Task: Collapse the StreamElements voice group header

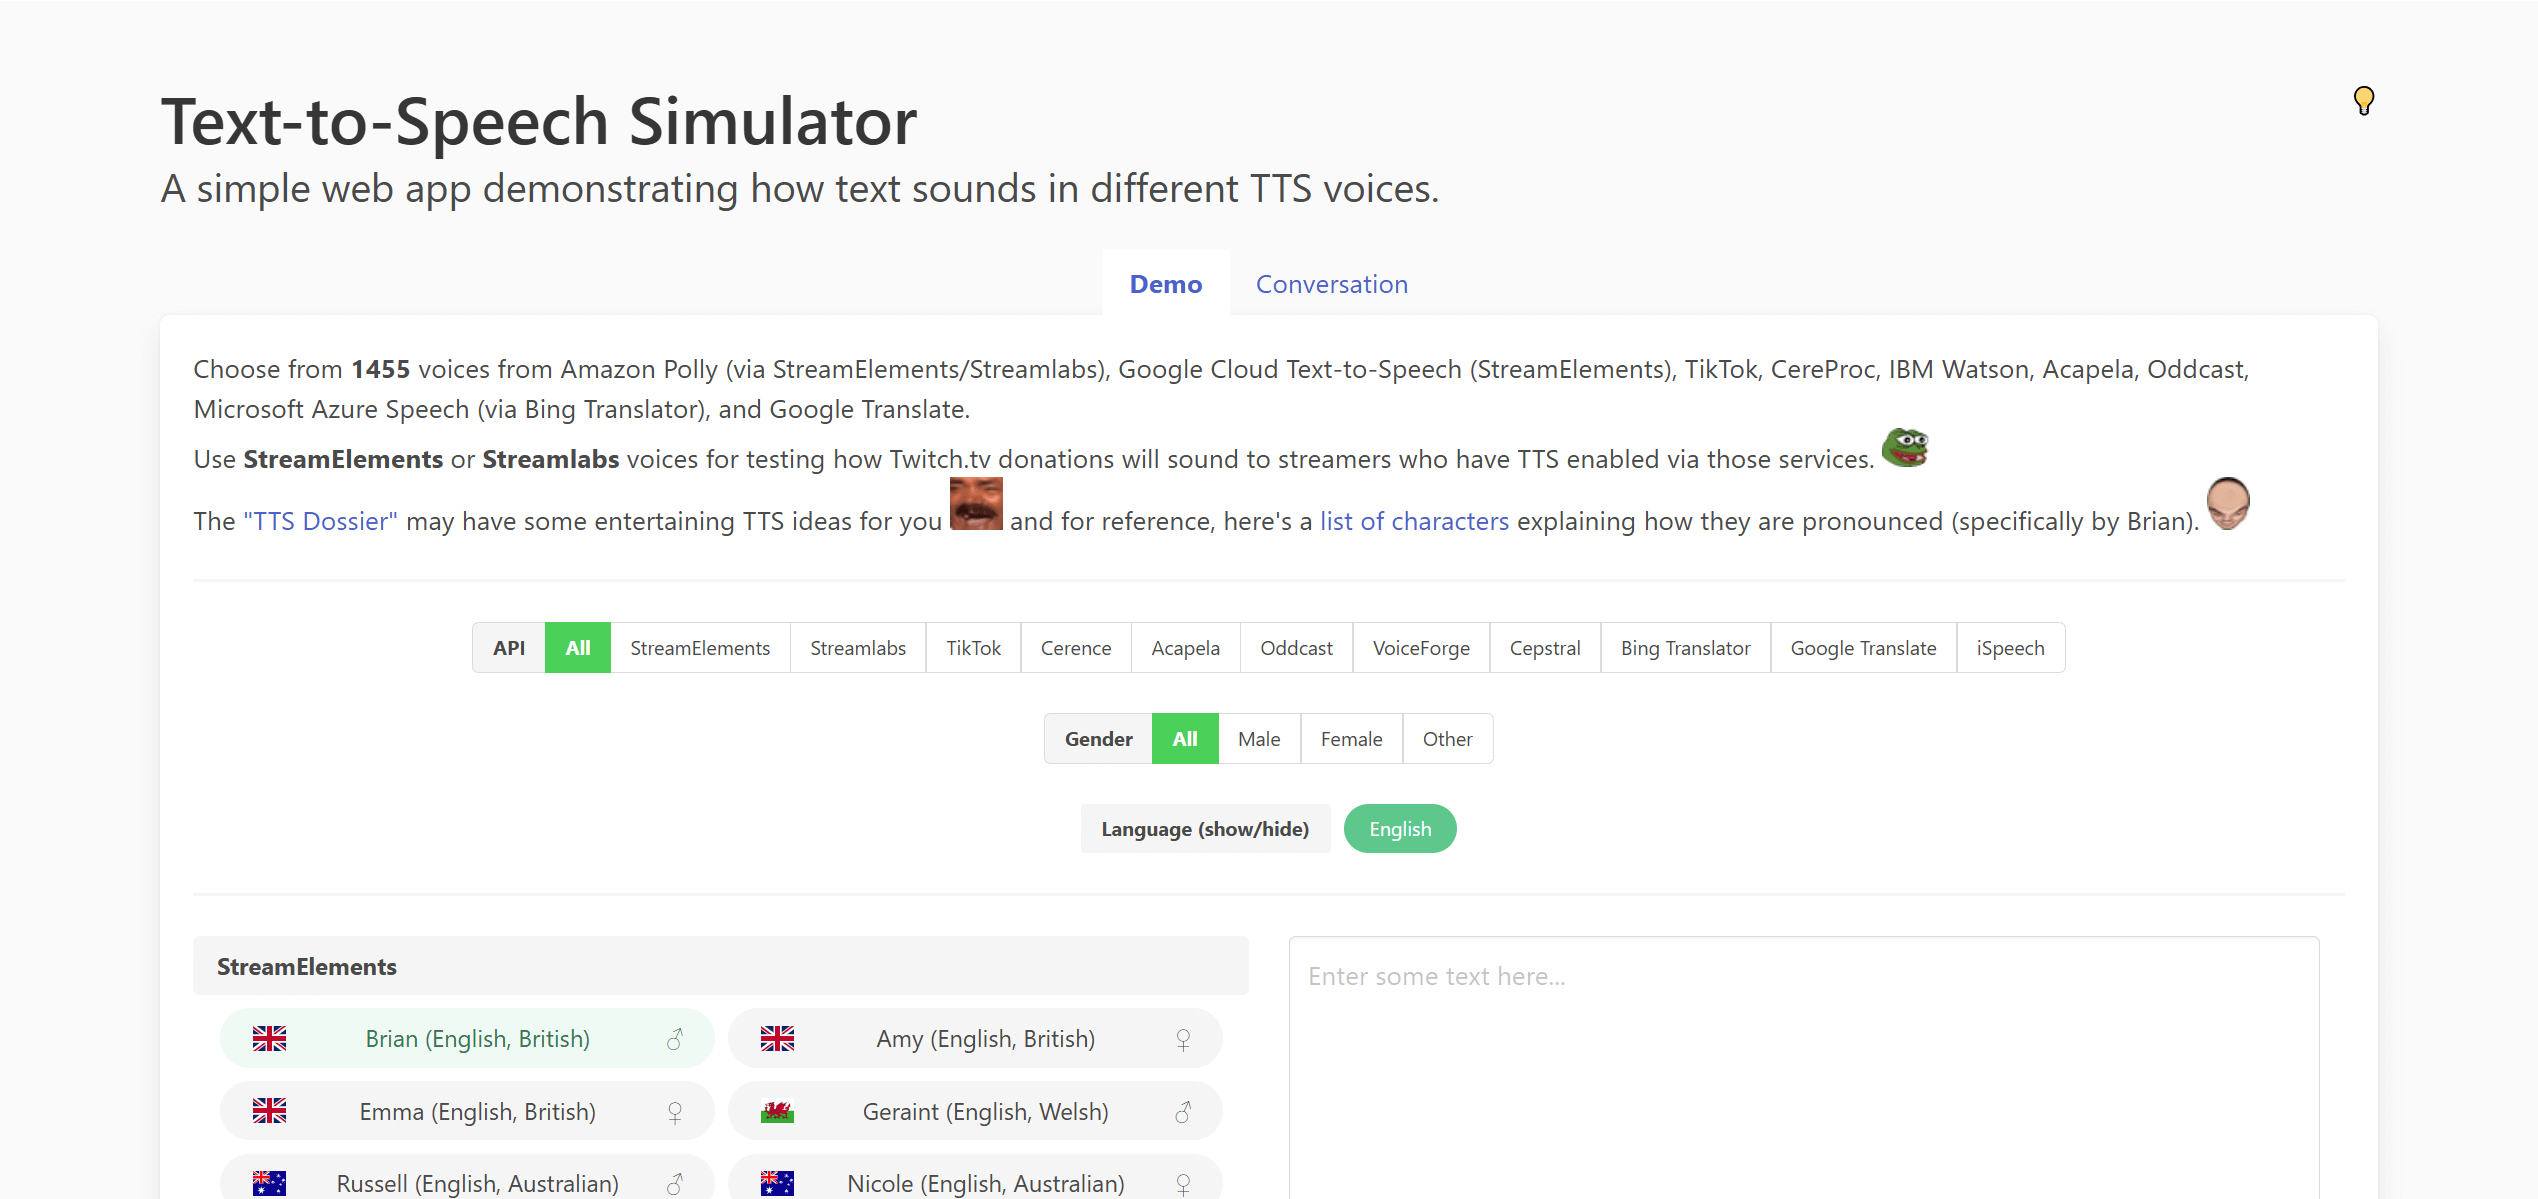Action: click(x=720, y=966)
